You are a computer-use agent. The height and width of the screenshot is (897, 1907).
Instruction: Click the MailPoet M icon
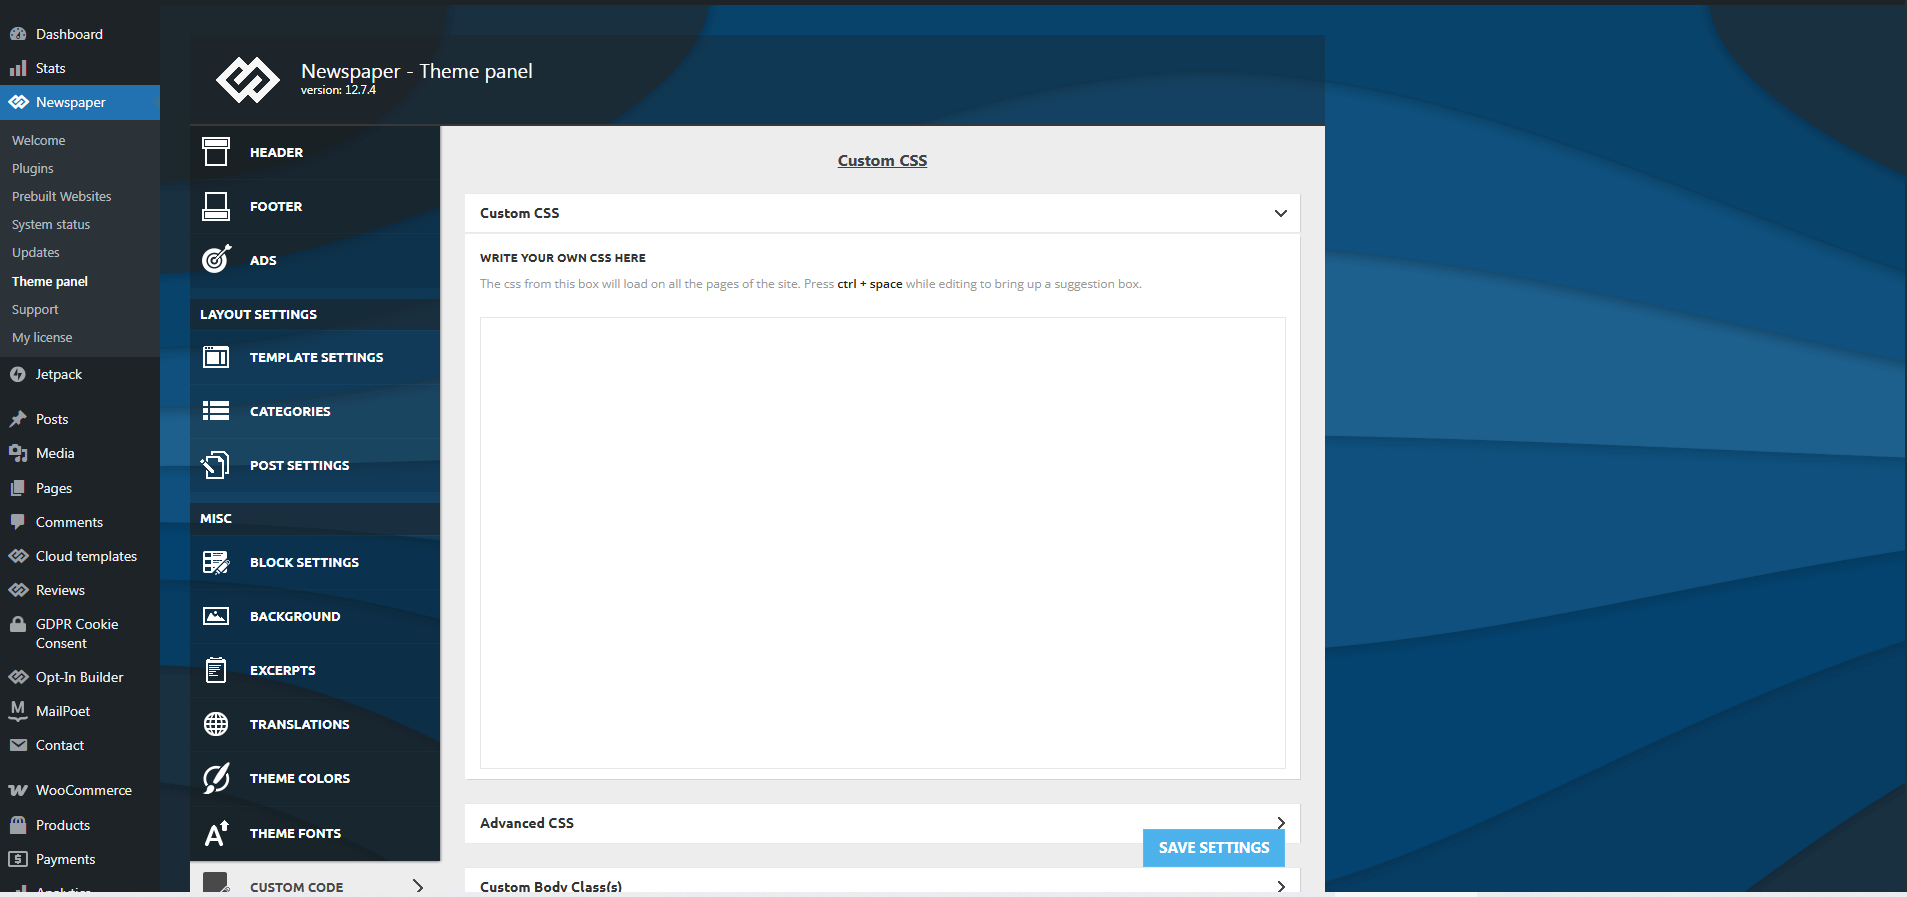(18, 711)
